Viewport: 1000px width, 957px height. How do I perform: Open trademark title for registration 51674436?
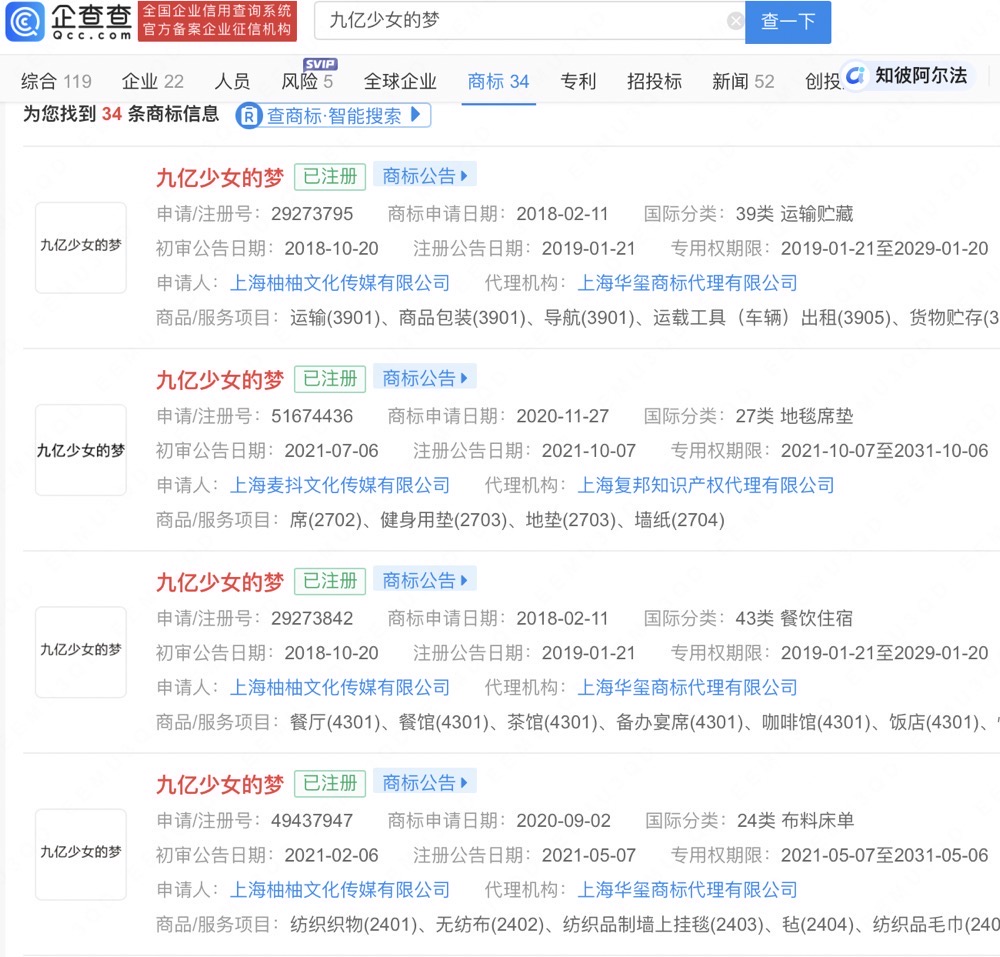click(x=220, y=379)
